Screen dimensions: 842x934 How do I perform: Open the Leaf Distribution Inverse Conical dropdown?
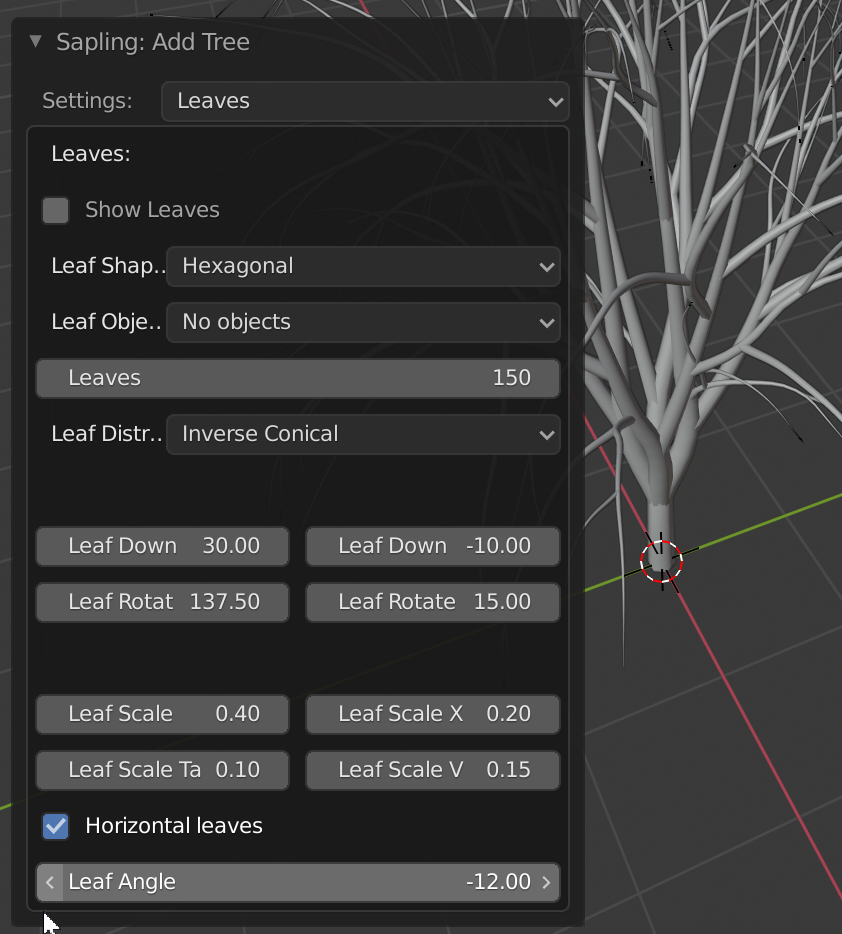(x=363, y=434)
